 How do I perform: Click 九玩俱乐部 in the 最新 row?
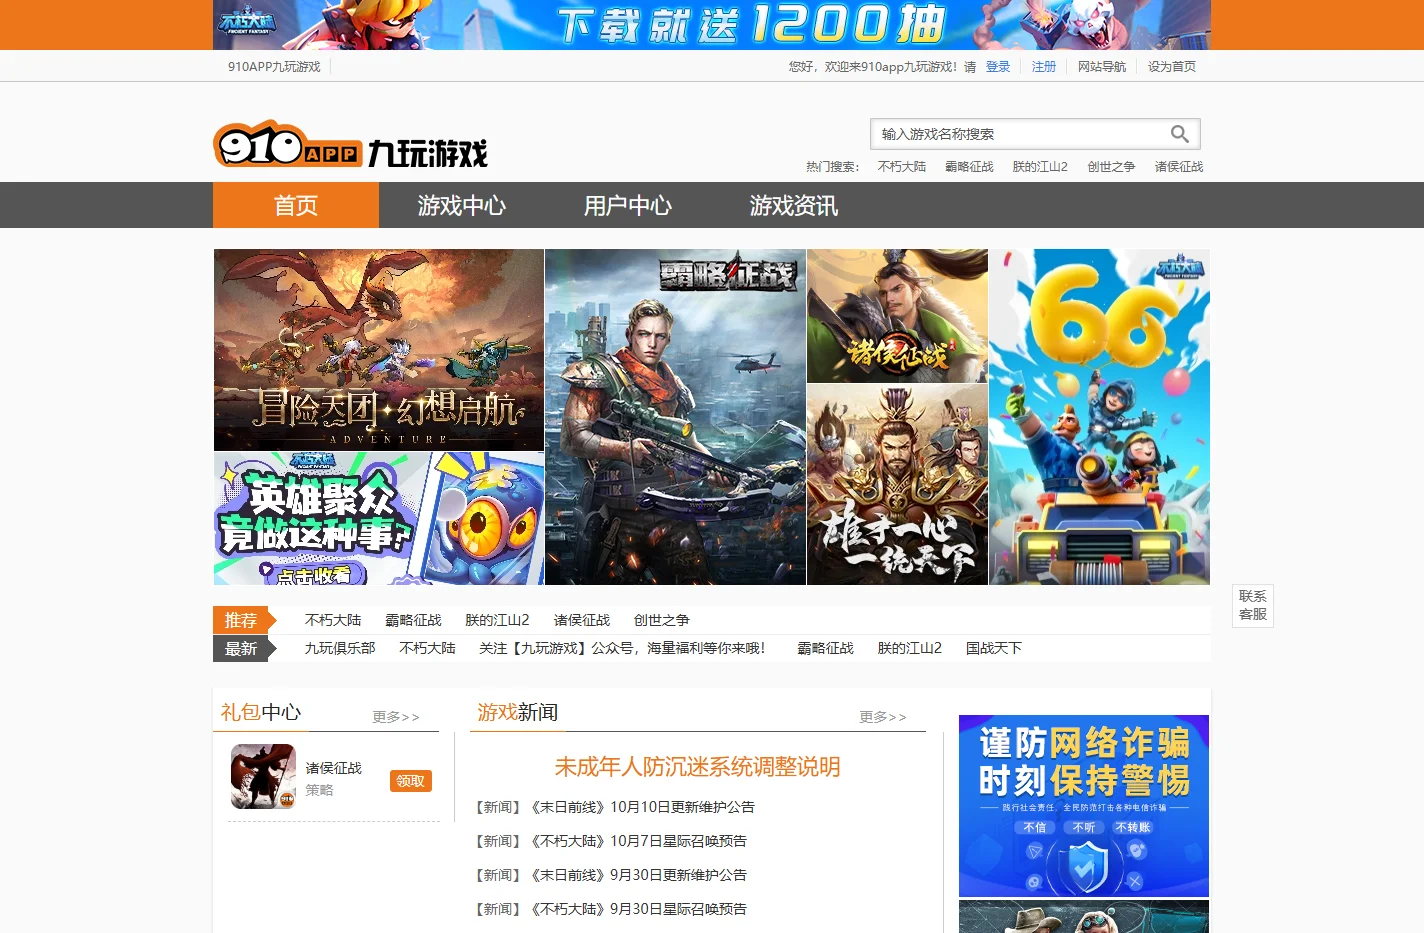tap(340, 648)
